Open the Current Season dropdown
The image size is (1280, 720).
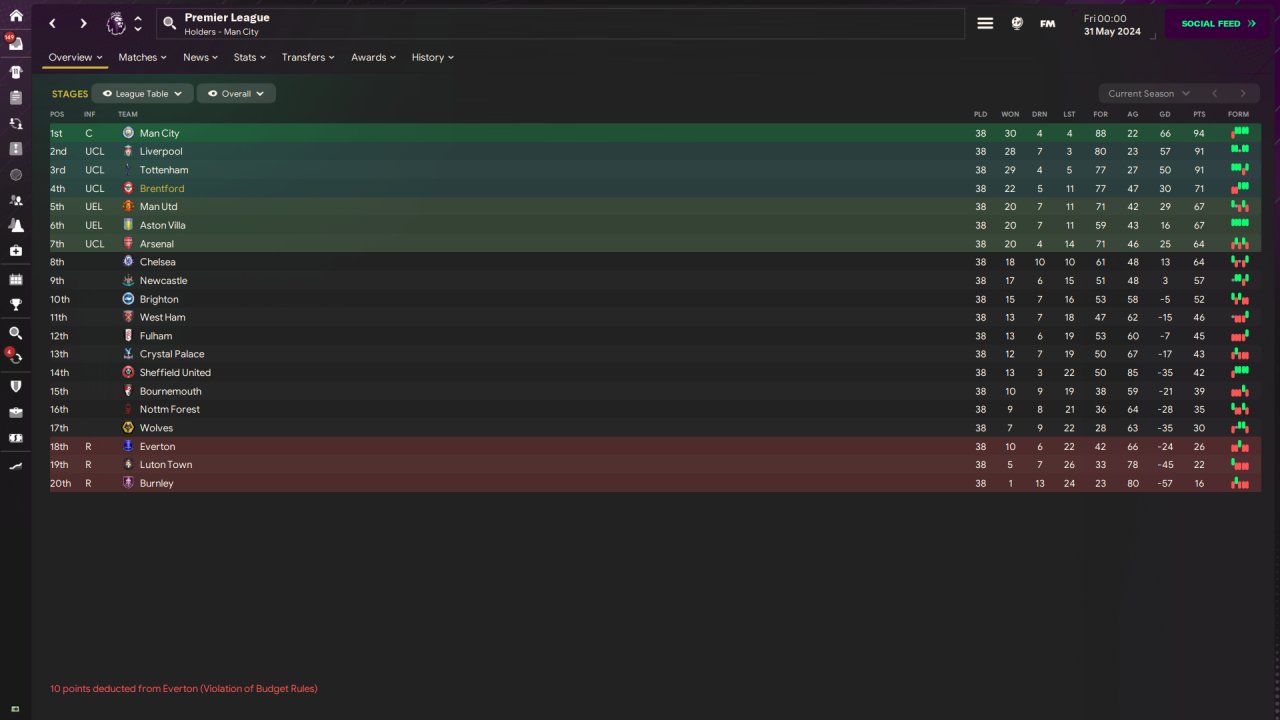coord(1148,93)
